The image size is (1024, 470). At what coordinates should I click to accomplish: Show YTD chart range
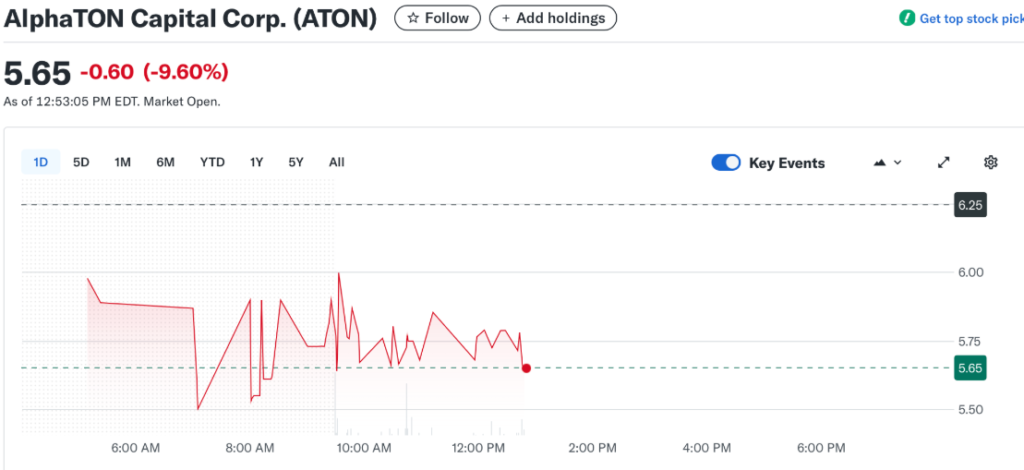point(212,162)
